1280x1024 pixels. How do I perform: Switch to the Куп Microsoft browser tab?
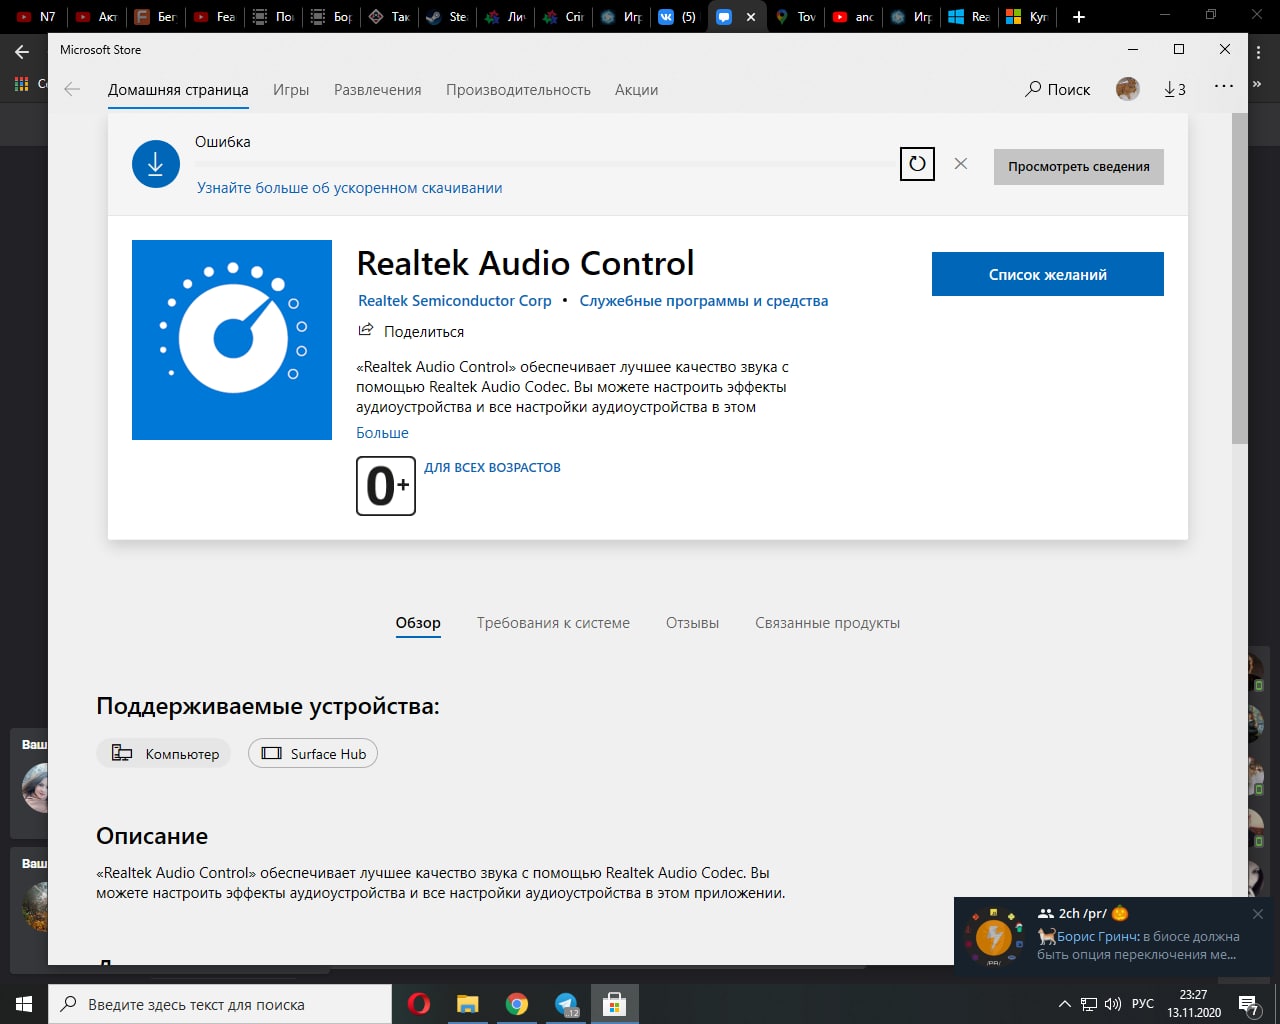pos(1027,16)
